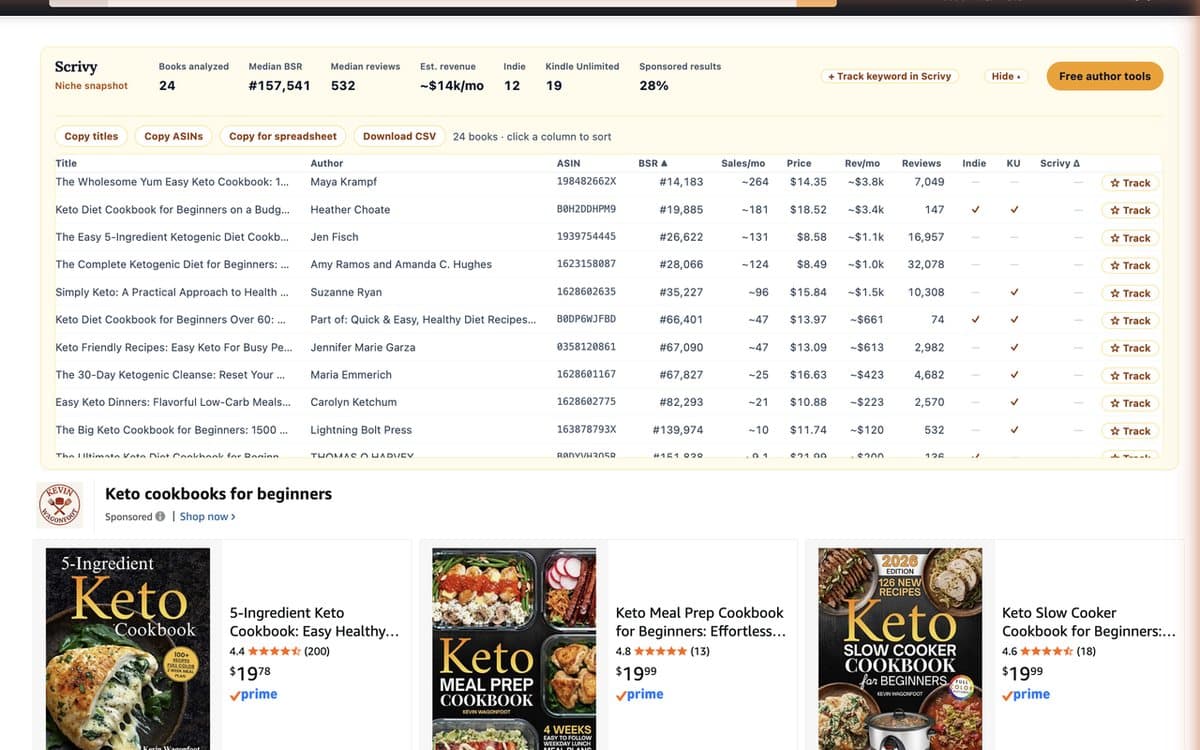This screenshot has height=750, width=1200.
Task: Sort by ASIN column header
Action: (x=568, y=163)
